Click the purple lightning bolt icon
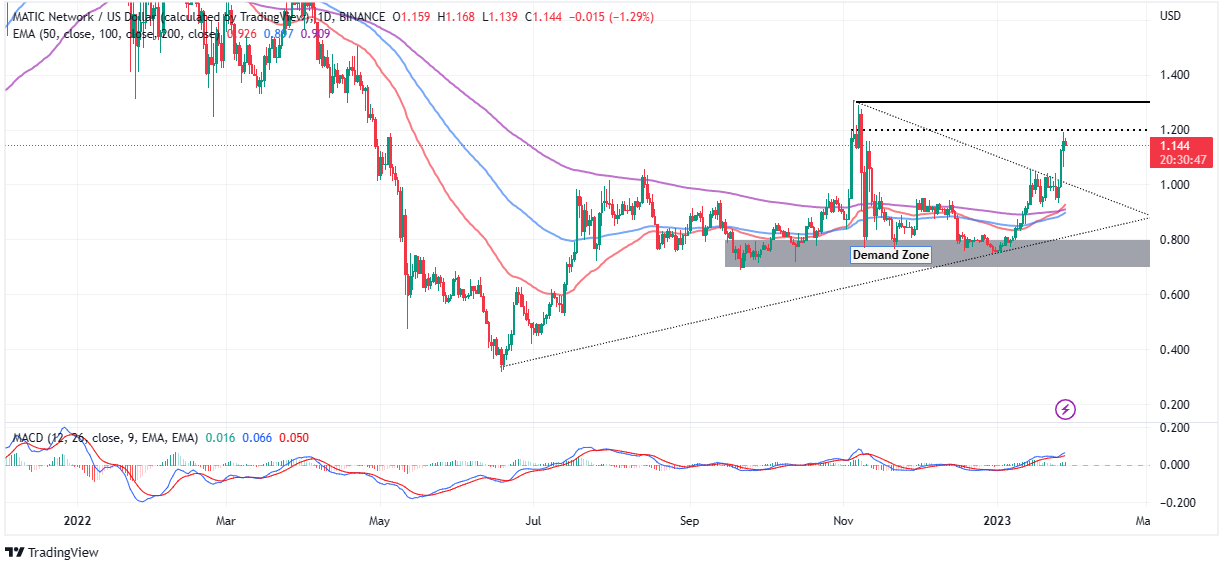Viewport: 1228px width, 570px height. pyautogui.click(x=1066, y=409)
